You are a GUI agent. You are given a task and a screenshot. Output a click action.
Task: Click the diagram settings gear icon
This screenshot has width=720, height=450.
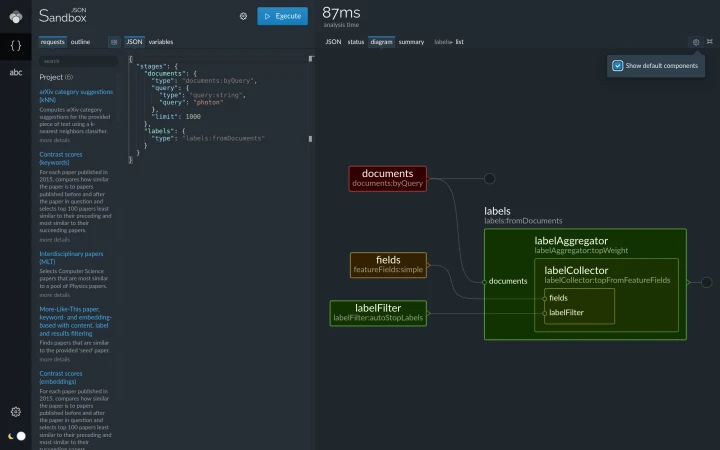click(x=696, y=42)
